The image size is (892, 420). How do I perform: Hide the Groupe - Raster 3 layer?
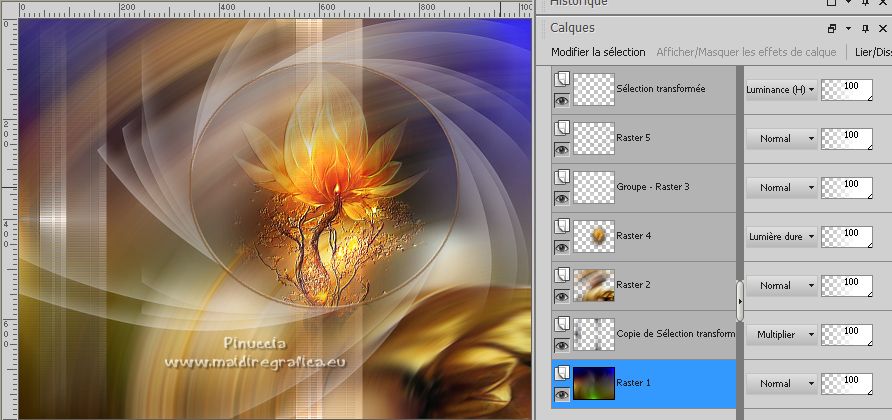click(x=562, y=199)
